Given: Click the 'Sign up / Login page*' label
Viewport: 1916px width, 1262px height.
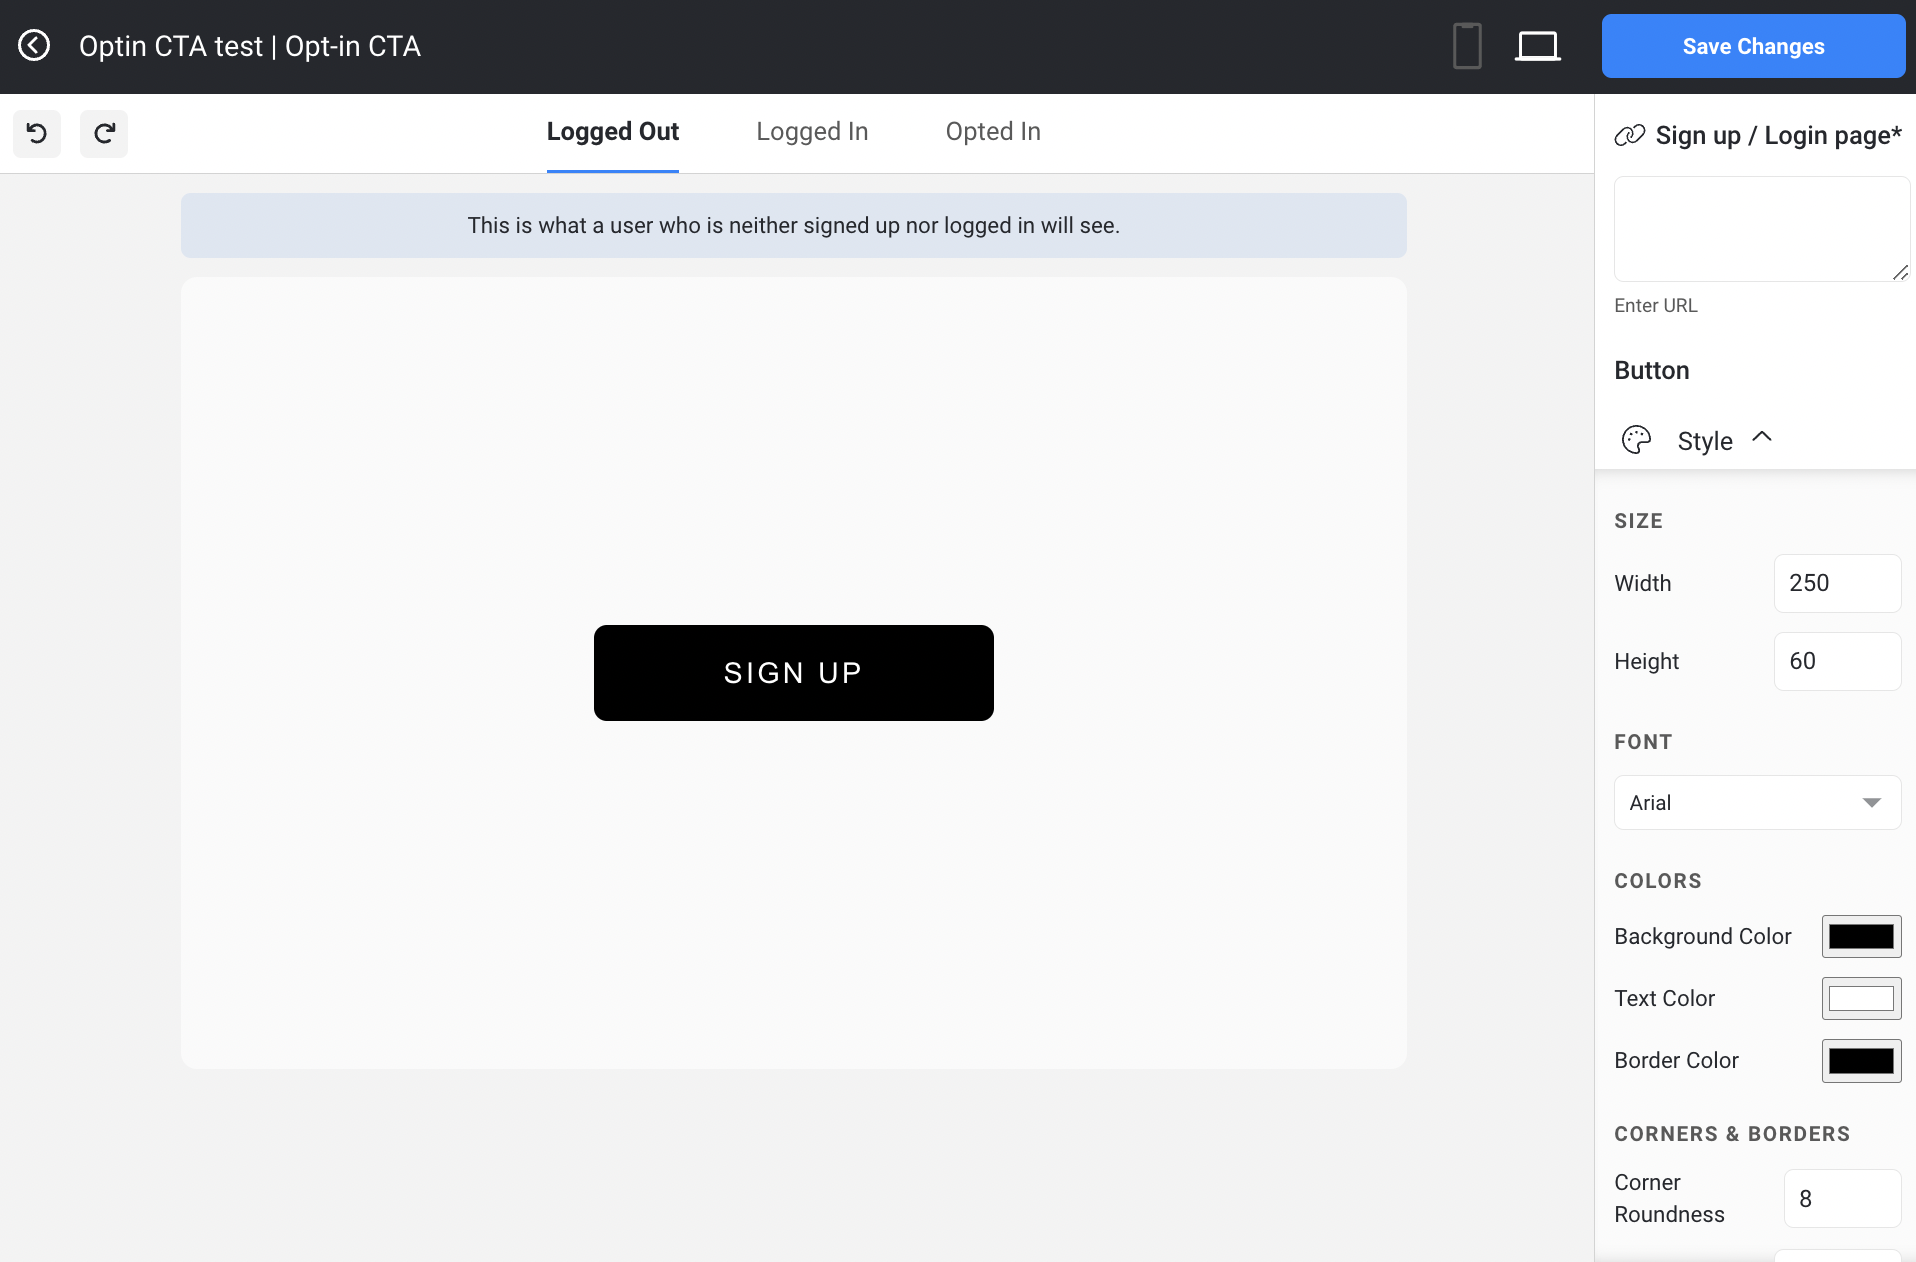Looking at the screenshot, I should click(x=1778, y=135).
